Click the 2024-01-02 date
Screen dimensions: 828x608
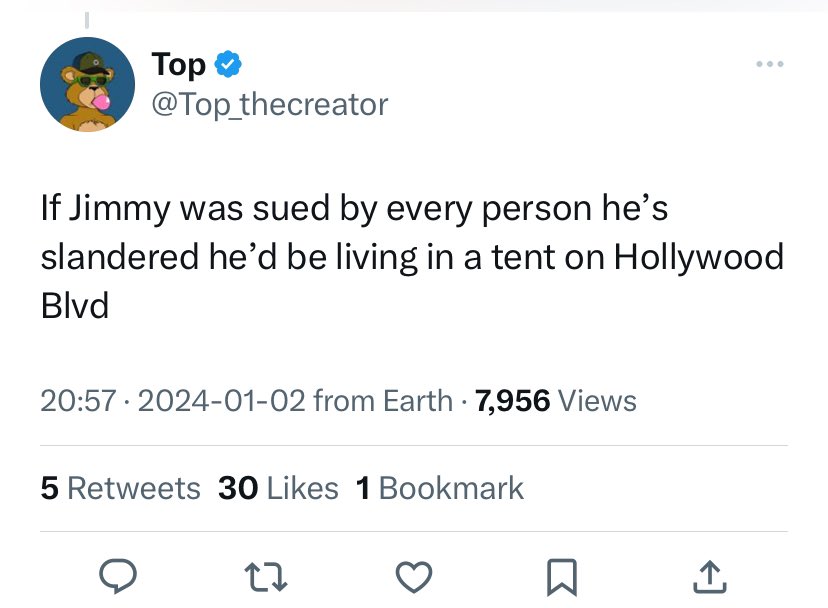click(x=221, y=400)
